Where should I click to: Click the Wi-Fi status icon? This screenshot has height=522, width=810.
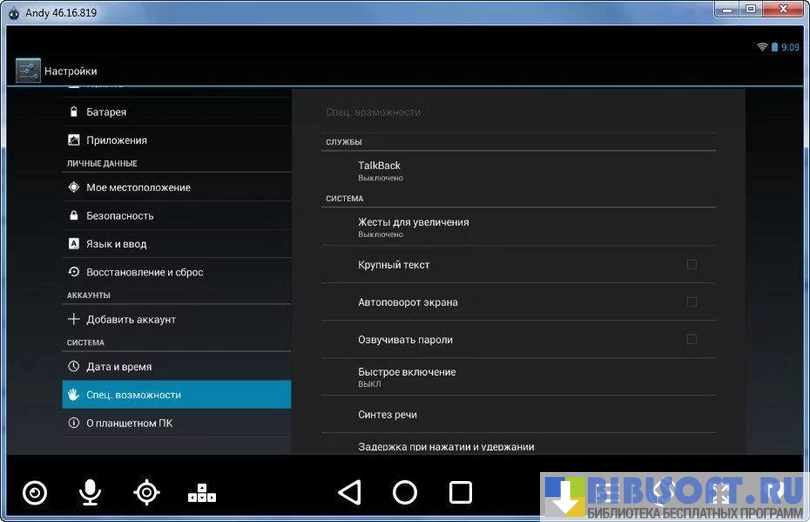[762, 47]
